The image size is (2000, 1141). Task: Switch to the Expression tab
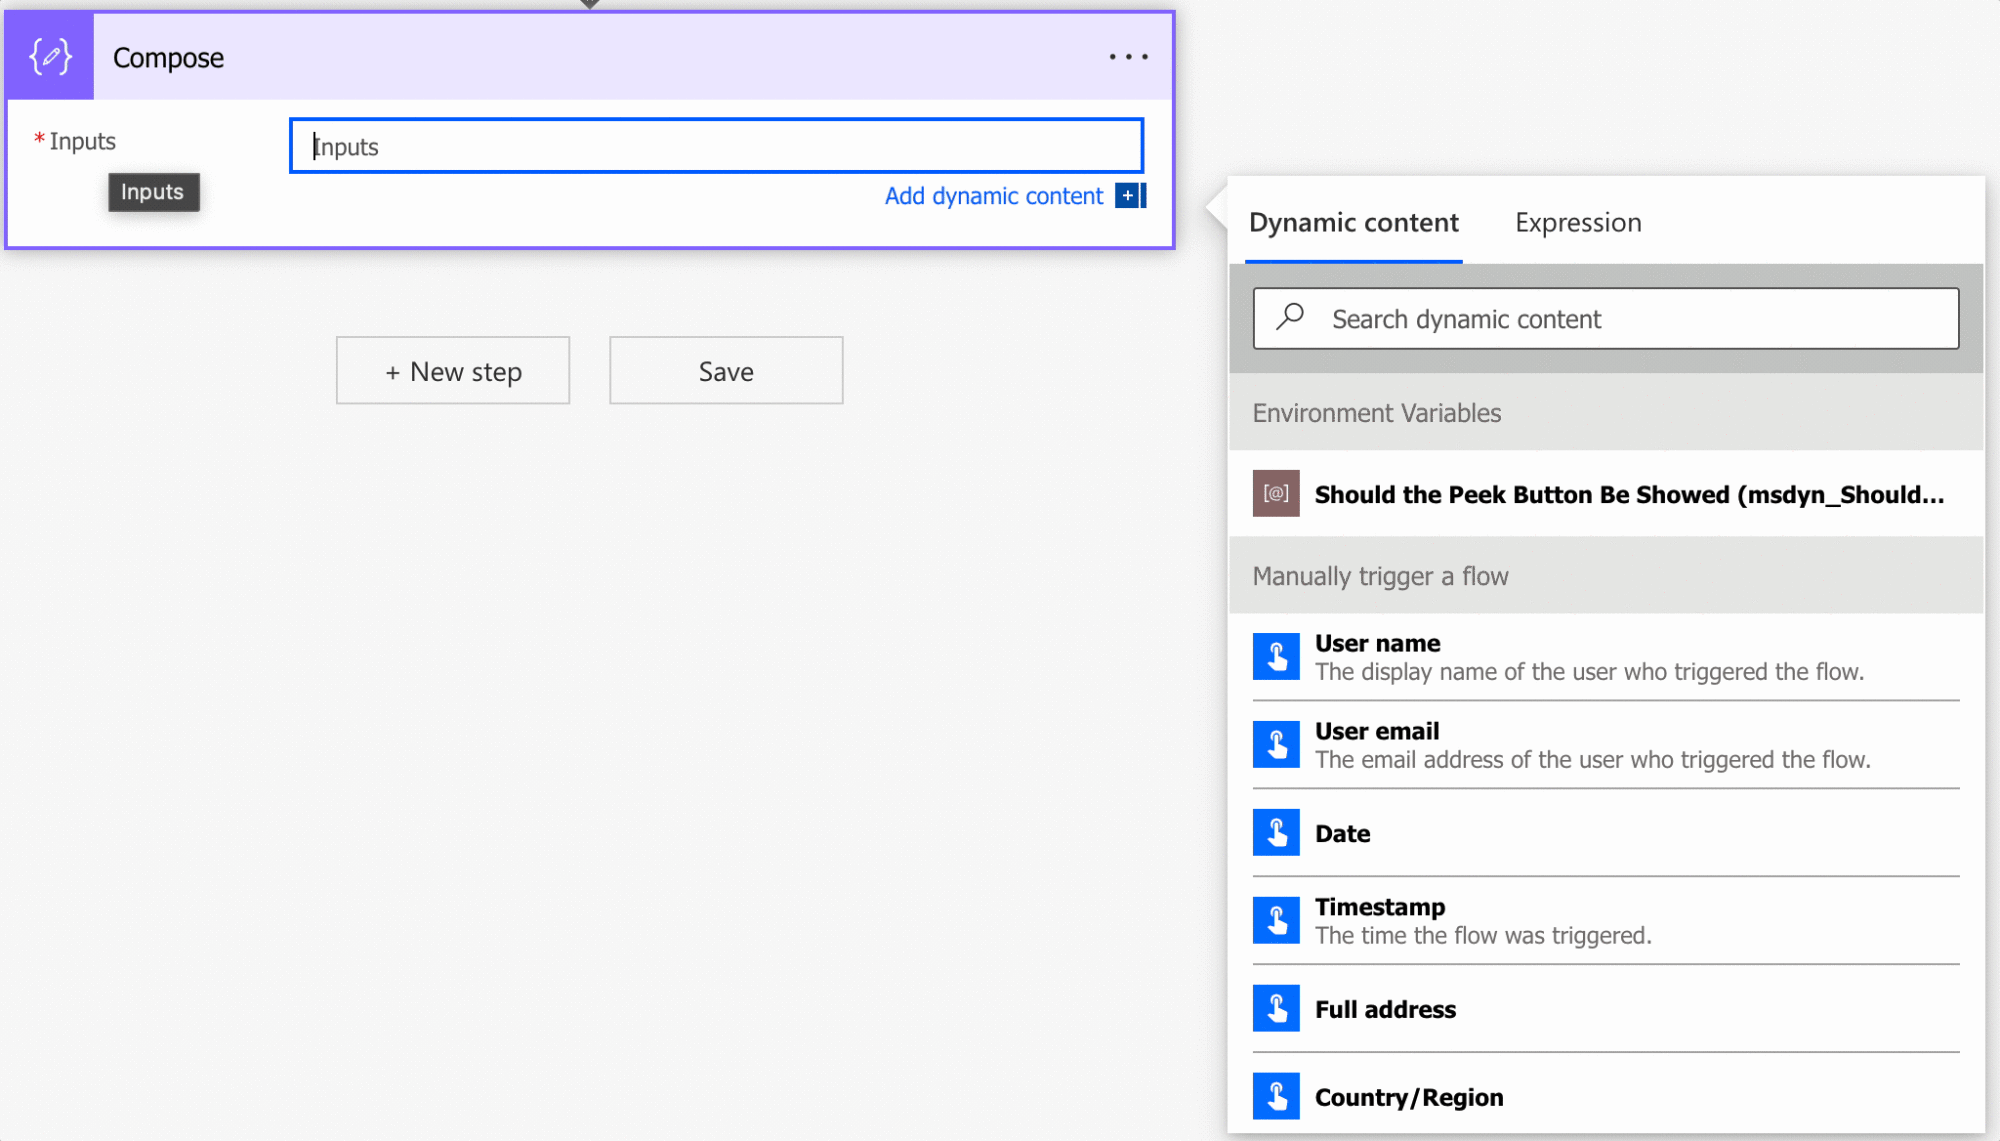[1577, 222]
